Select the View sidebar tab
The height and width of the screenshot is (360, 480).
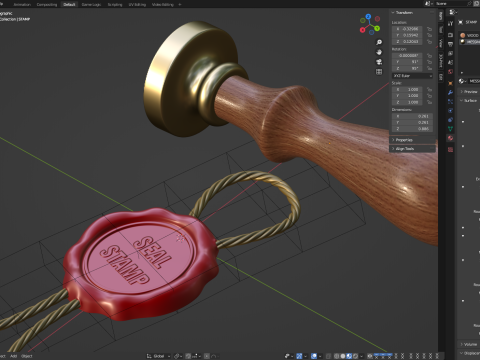point(441,43)
